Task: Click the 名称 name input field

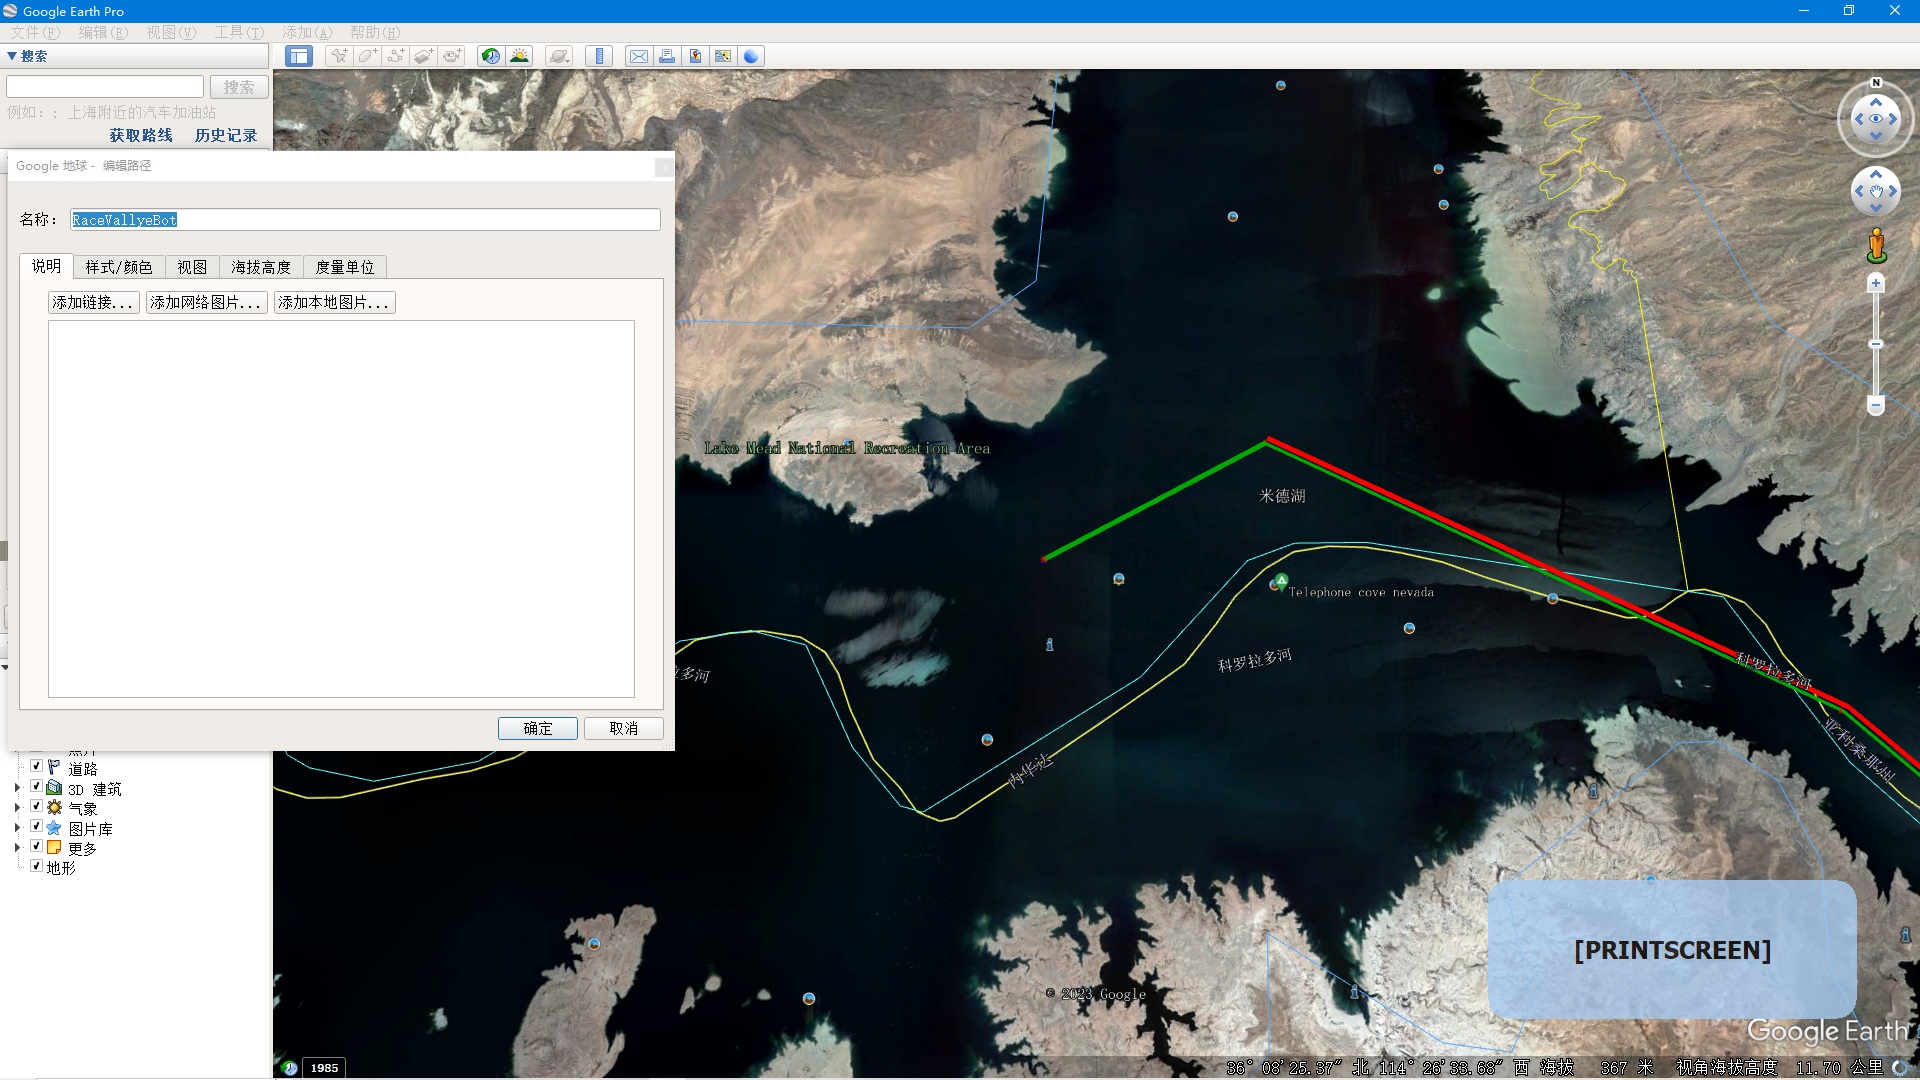Action: pos(366,219)
